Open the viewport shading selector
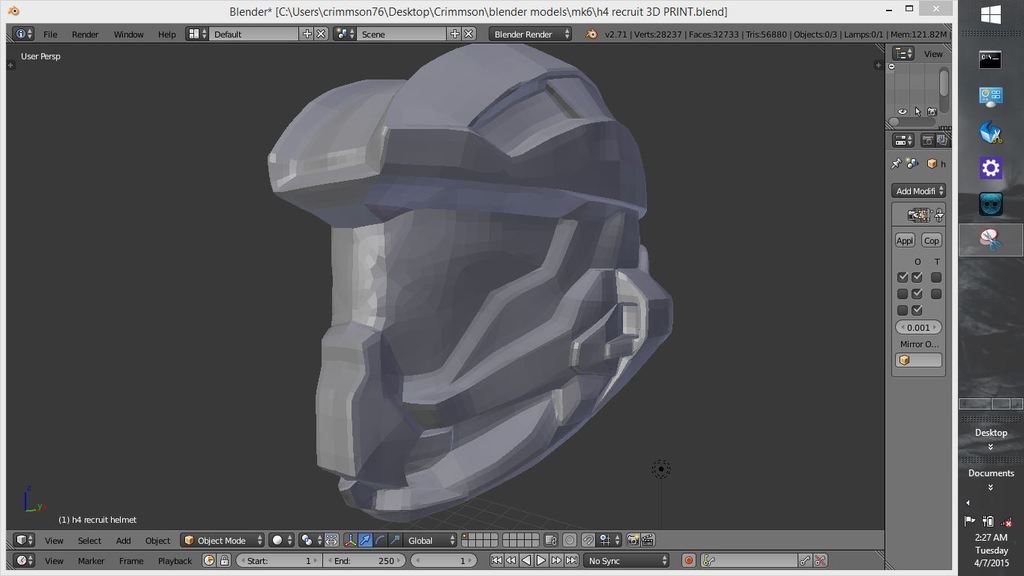Screen dimensions: 1024x576 pyautogui.click(x=282, y=540)
